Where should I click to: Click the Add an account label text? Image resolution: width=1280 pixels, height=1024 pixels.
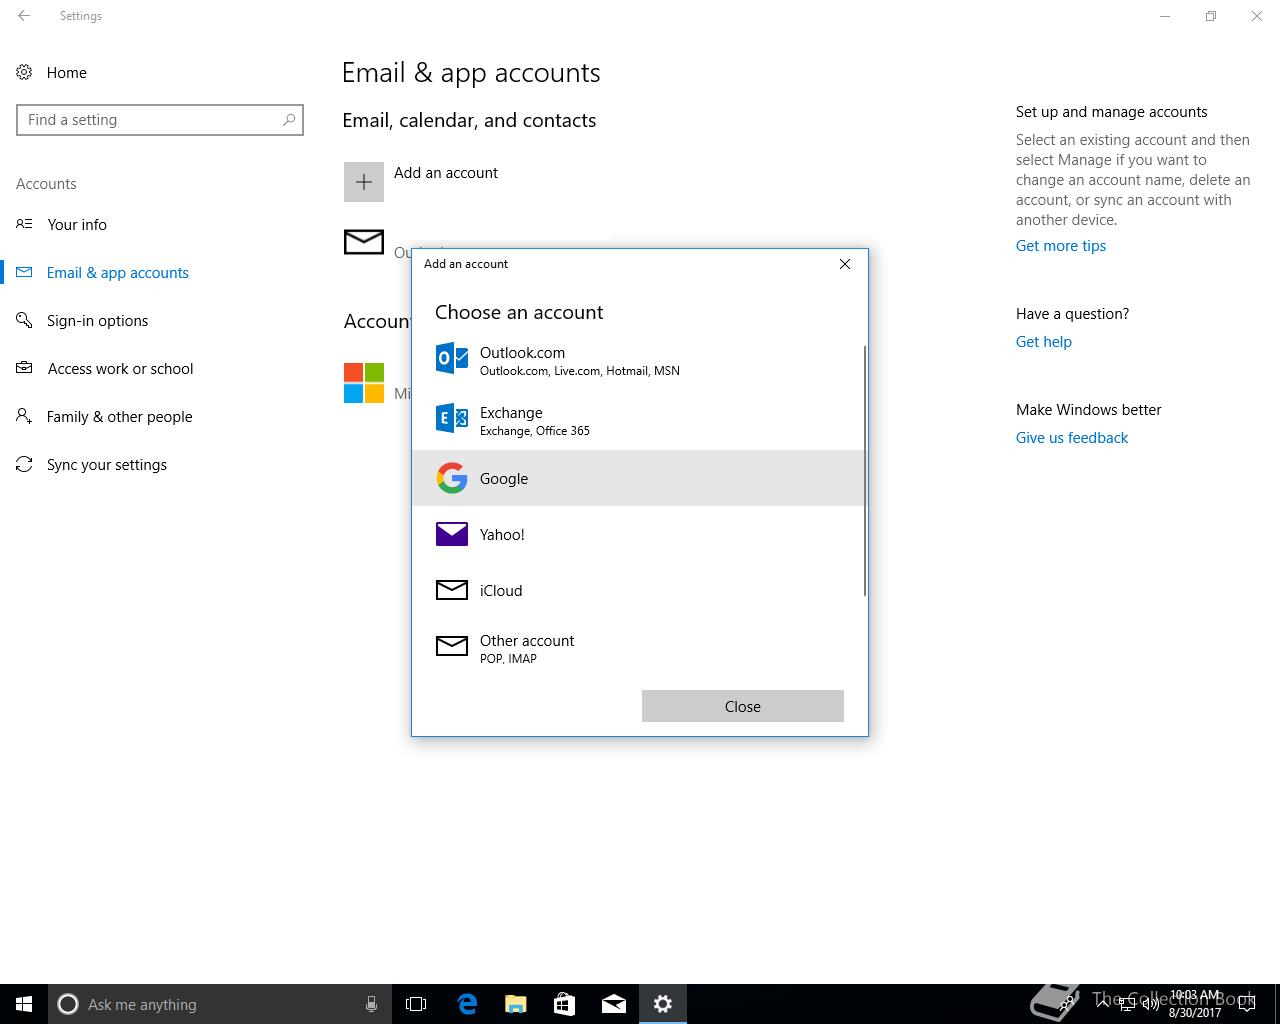(446, 173)
